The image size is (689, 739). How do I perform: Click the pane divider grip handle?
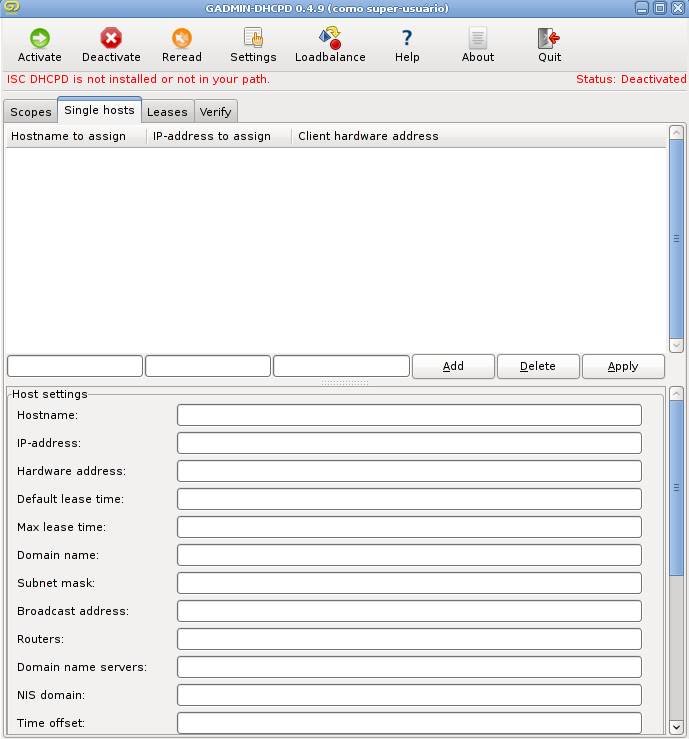[x=344, y=383]
